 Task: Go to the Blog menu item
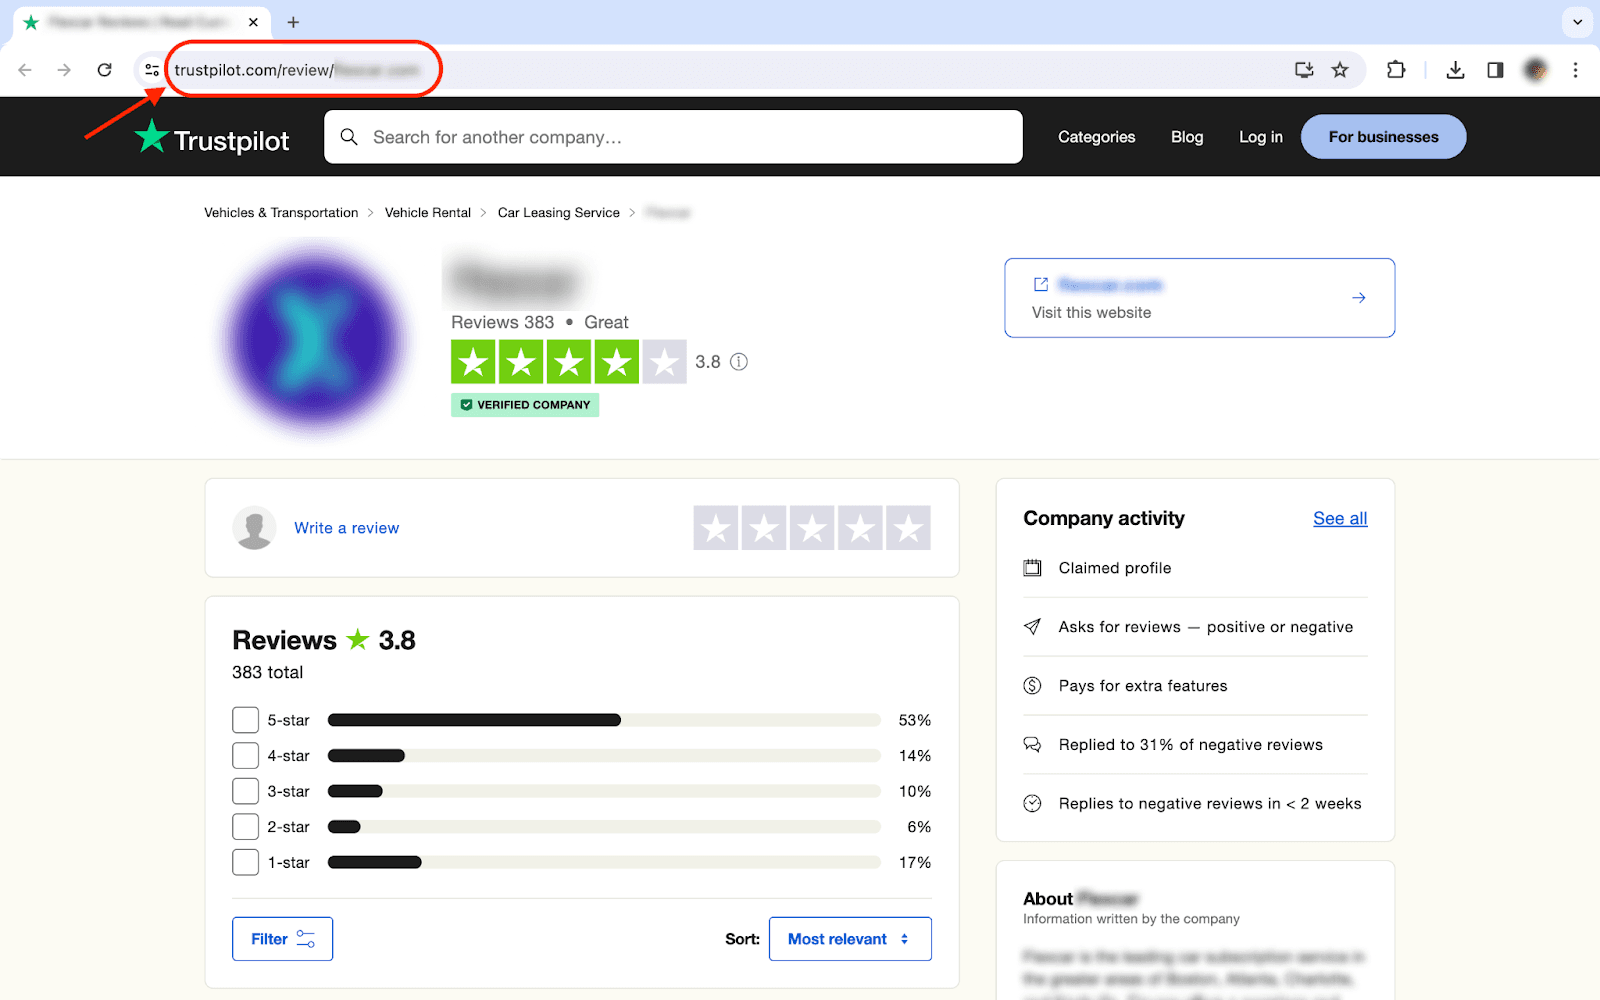click(1187, 137)
